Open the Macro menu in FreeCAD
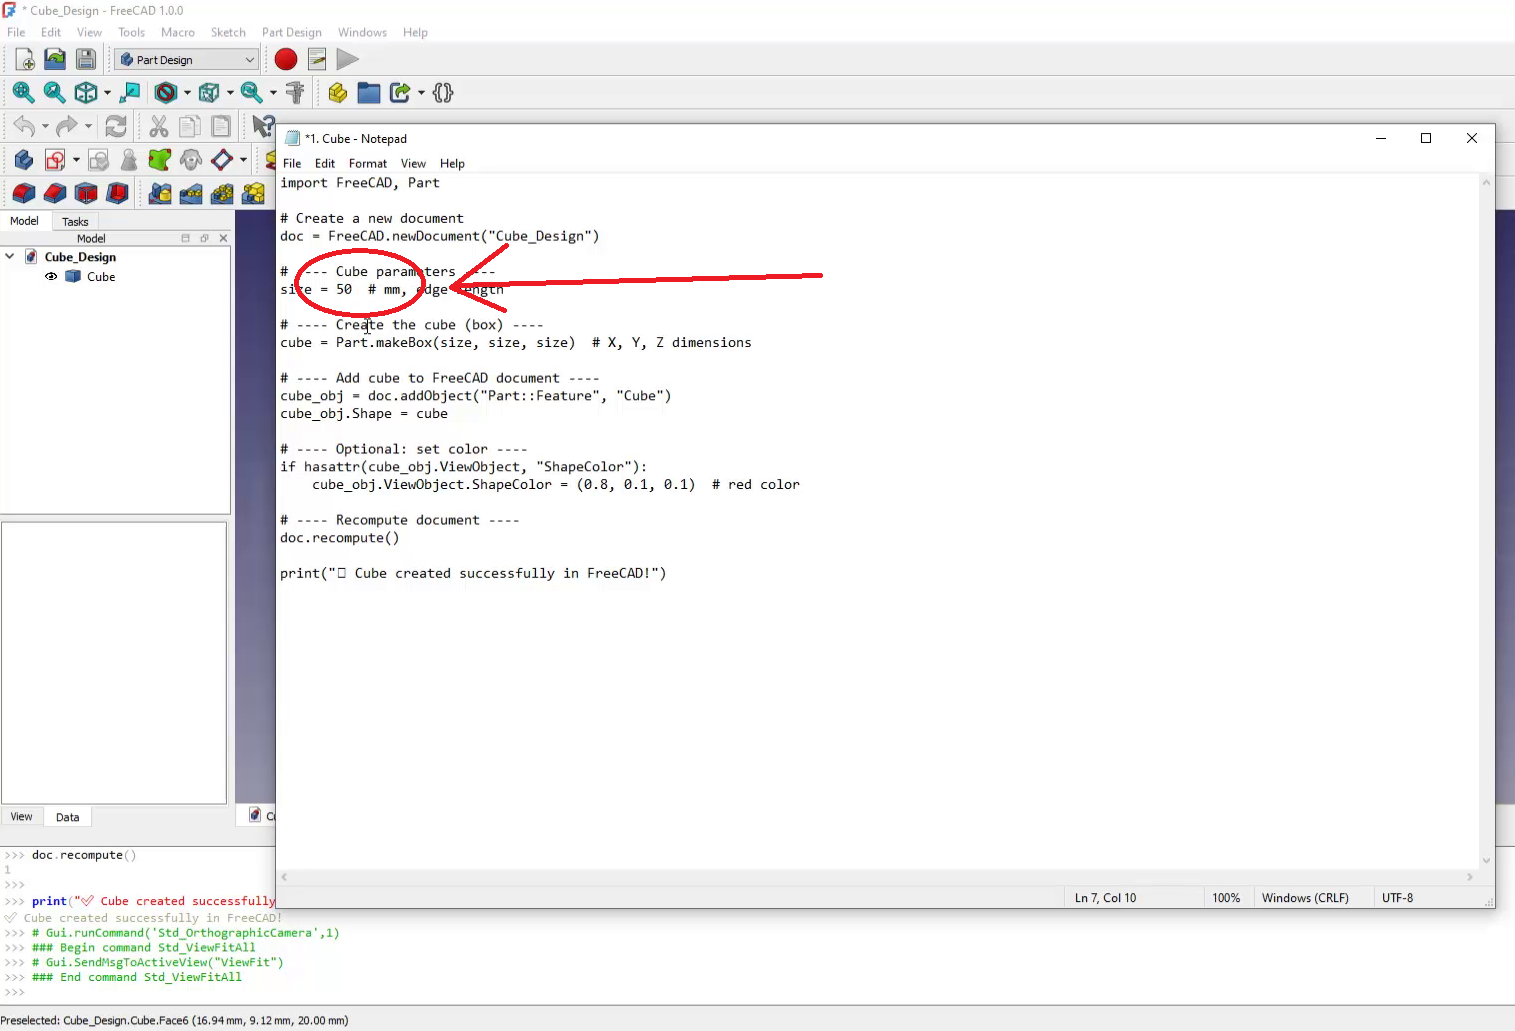1515x1031 pixels. pyautogui.click(x=178, y=33)
